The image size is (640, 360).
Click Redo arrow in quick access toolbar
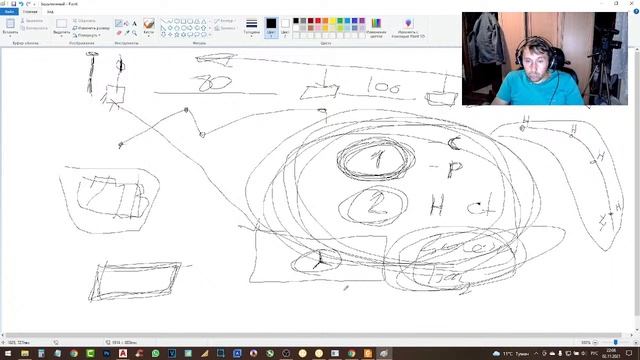pyautogui.click(x=28, y=4)
